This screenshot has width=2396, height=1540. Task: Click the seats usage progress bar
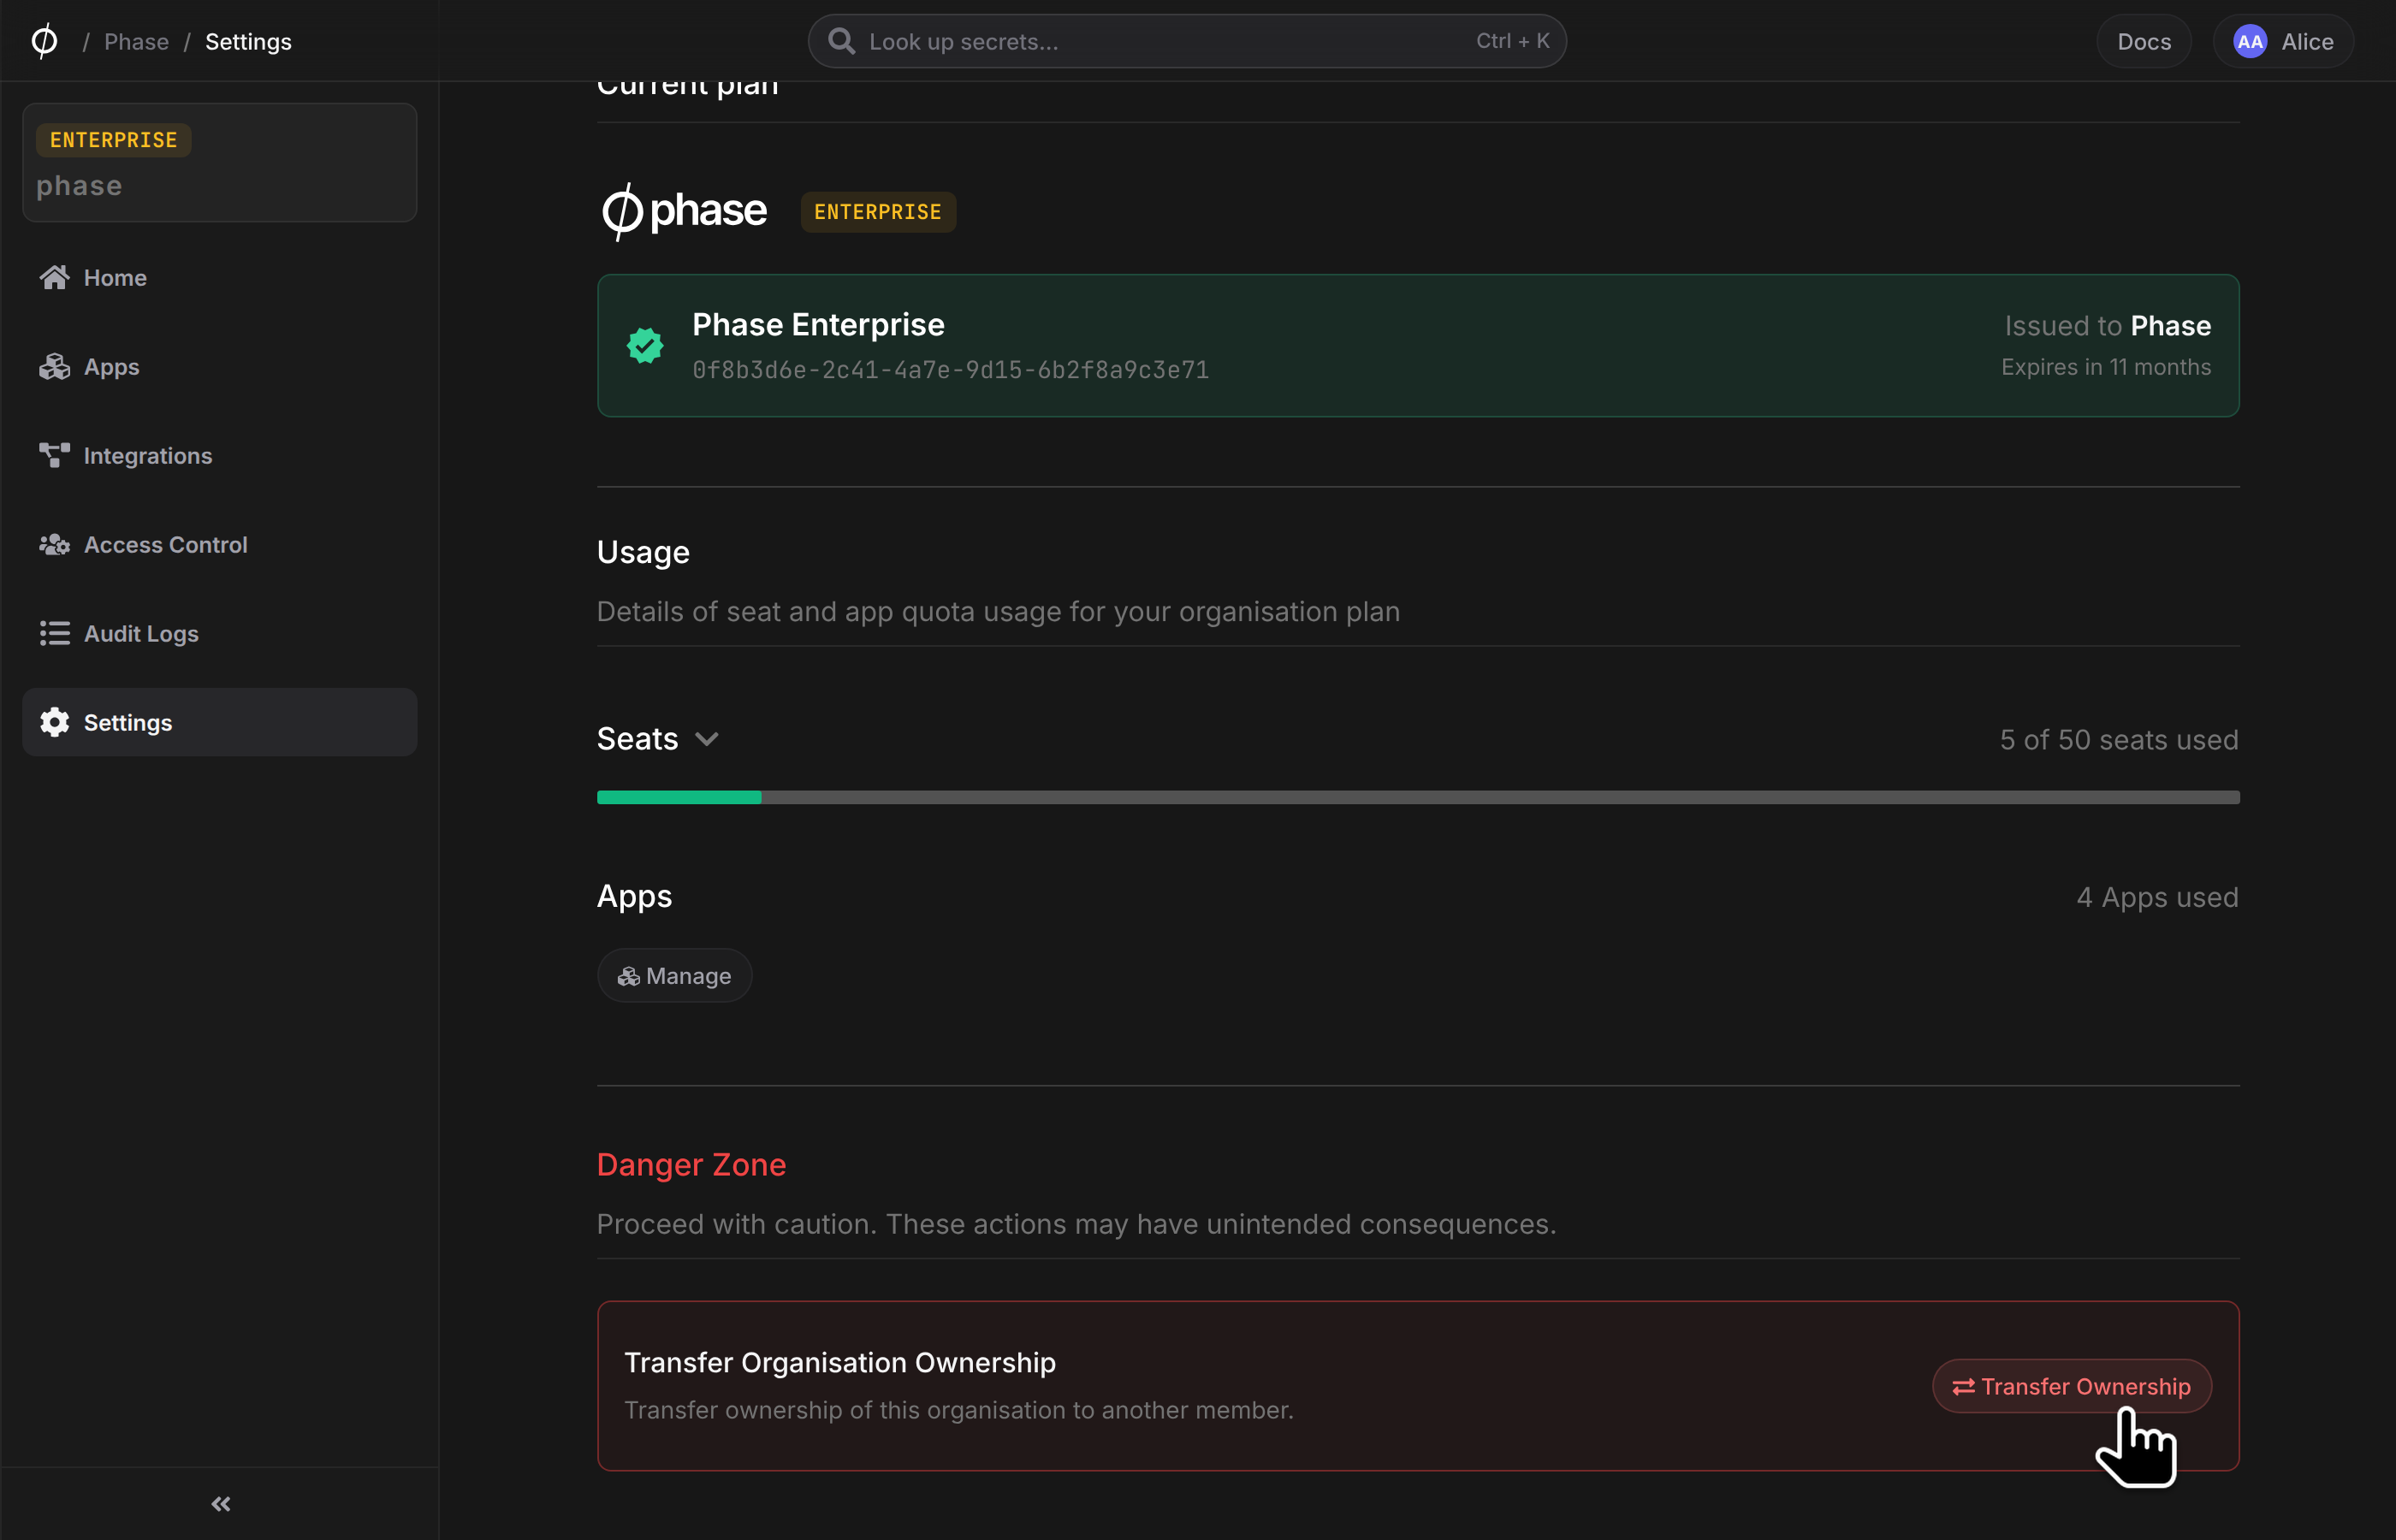(1418, 797)
